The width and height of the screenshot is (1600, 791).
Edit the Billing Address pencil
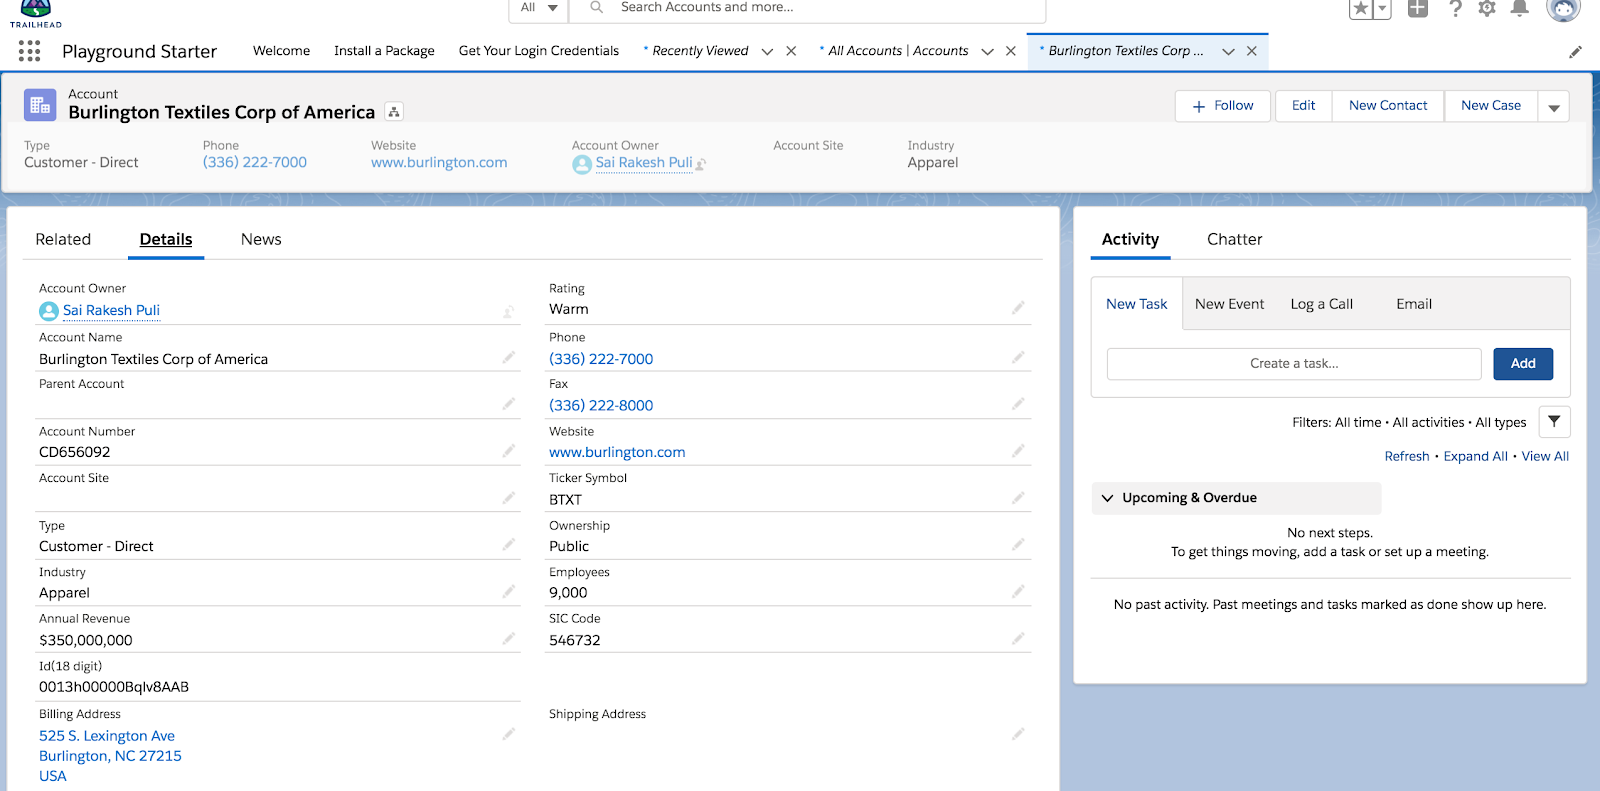[509, 734]
